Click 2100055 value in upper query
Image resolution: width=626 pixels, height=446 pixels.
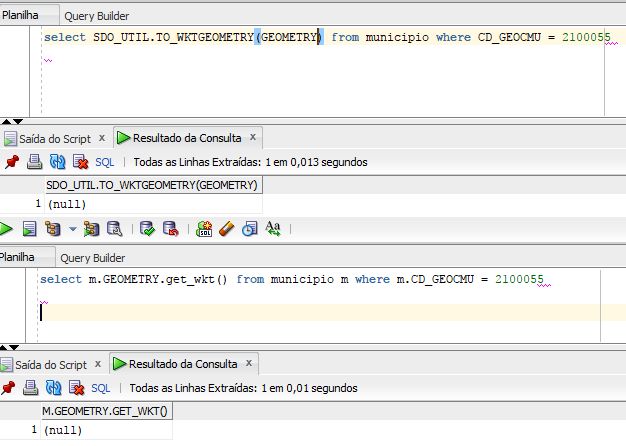586,37
